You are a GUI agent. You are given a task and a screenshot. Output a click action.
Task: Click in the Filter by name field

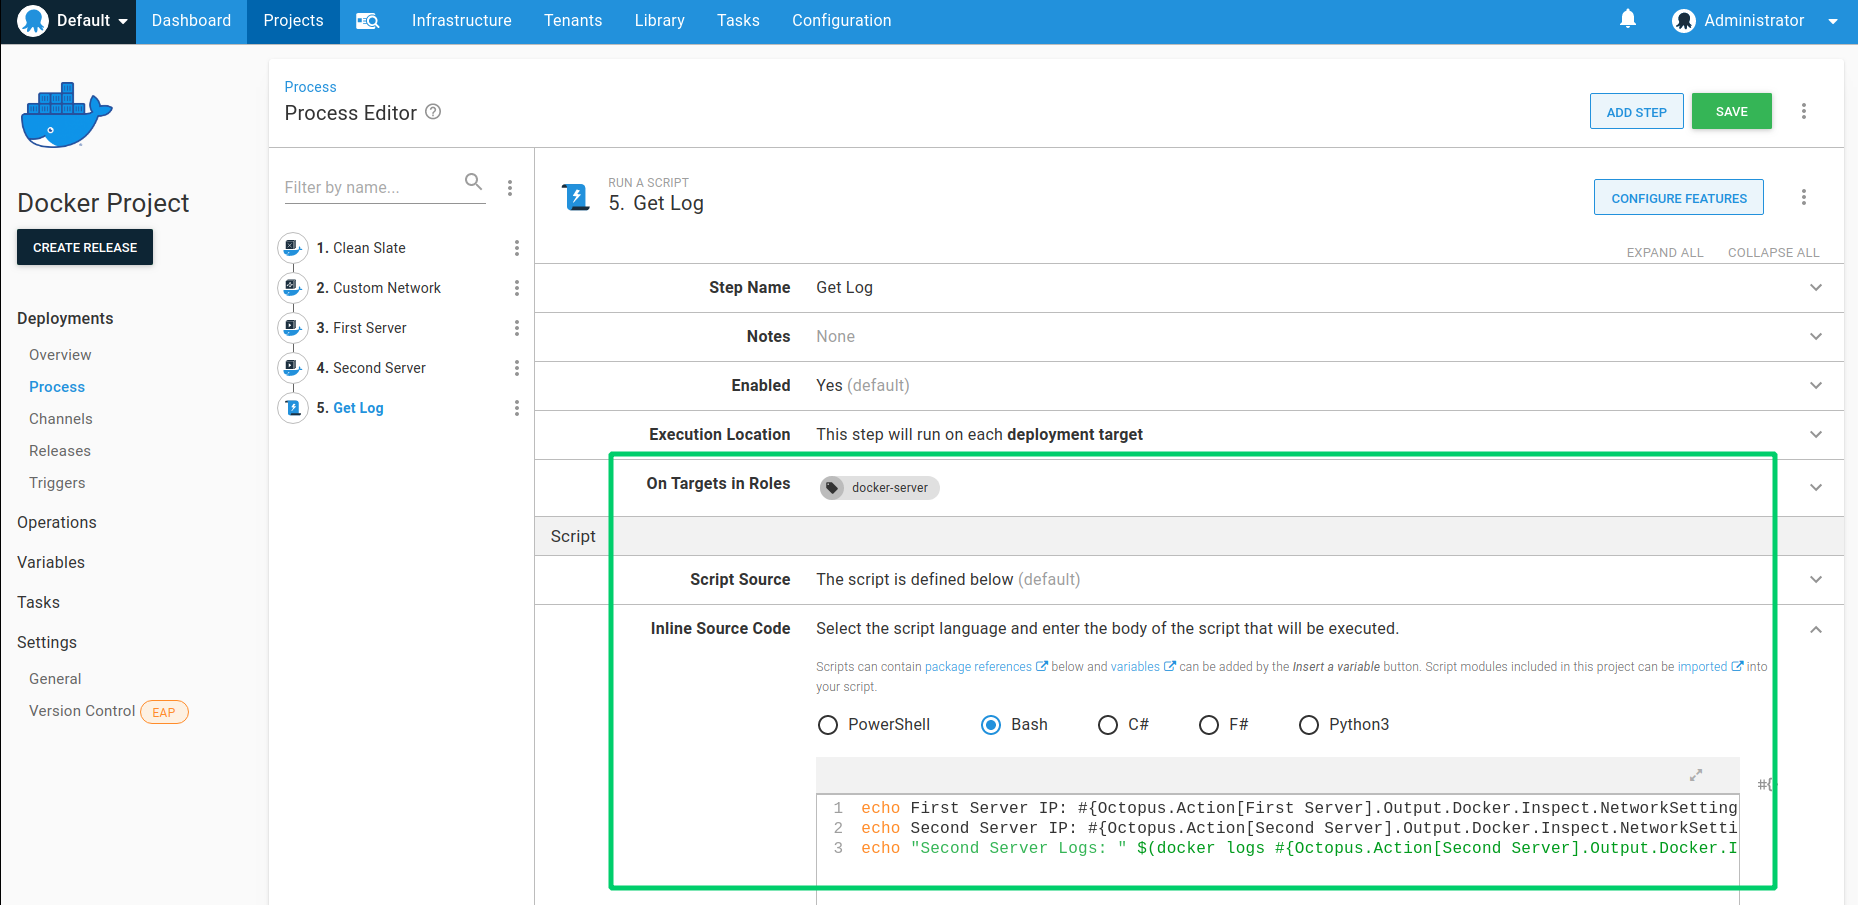pos(370,187)
